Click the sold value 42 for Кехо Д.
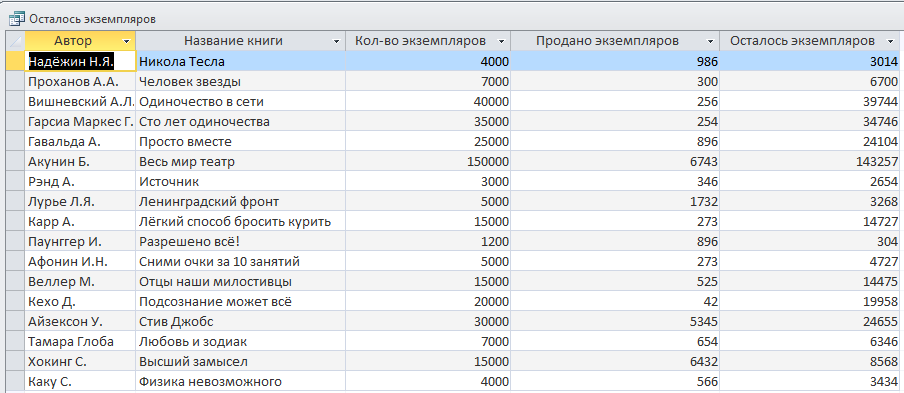 point(710,301)
